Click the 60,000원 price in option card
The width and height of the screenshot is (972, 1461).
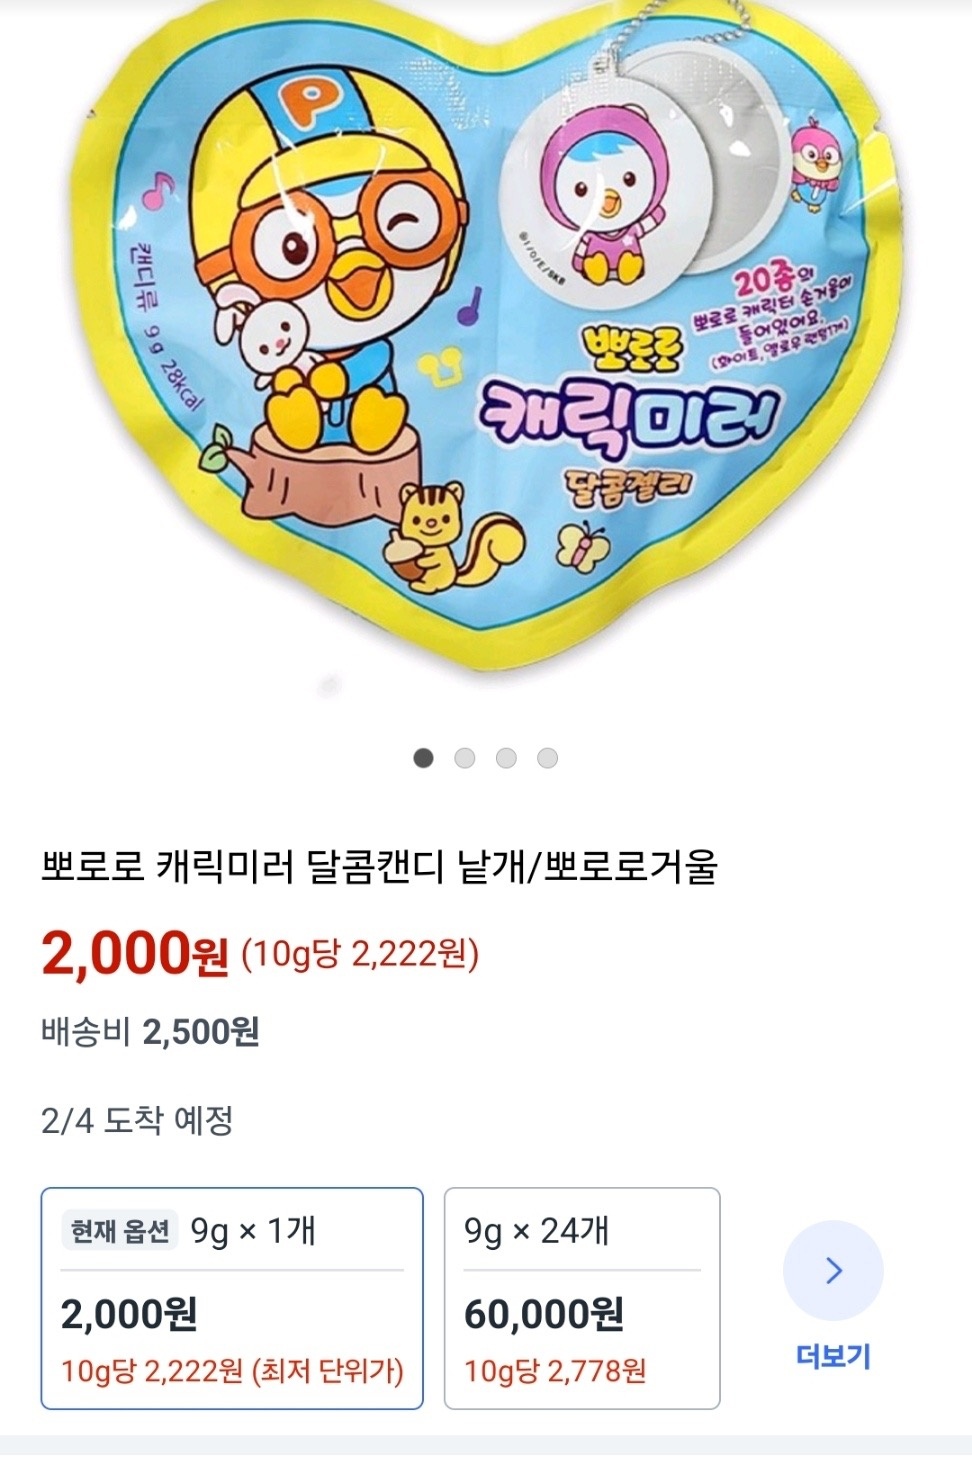click(x=544, y=1314)
